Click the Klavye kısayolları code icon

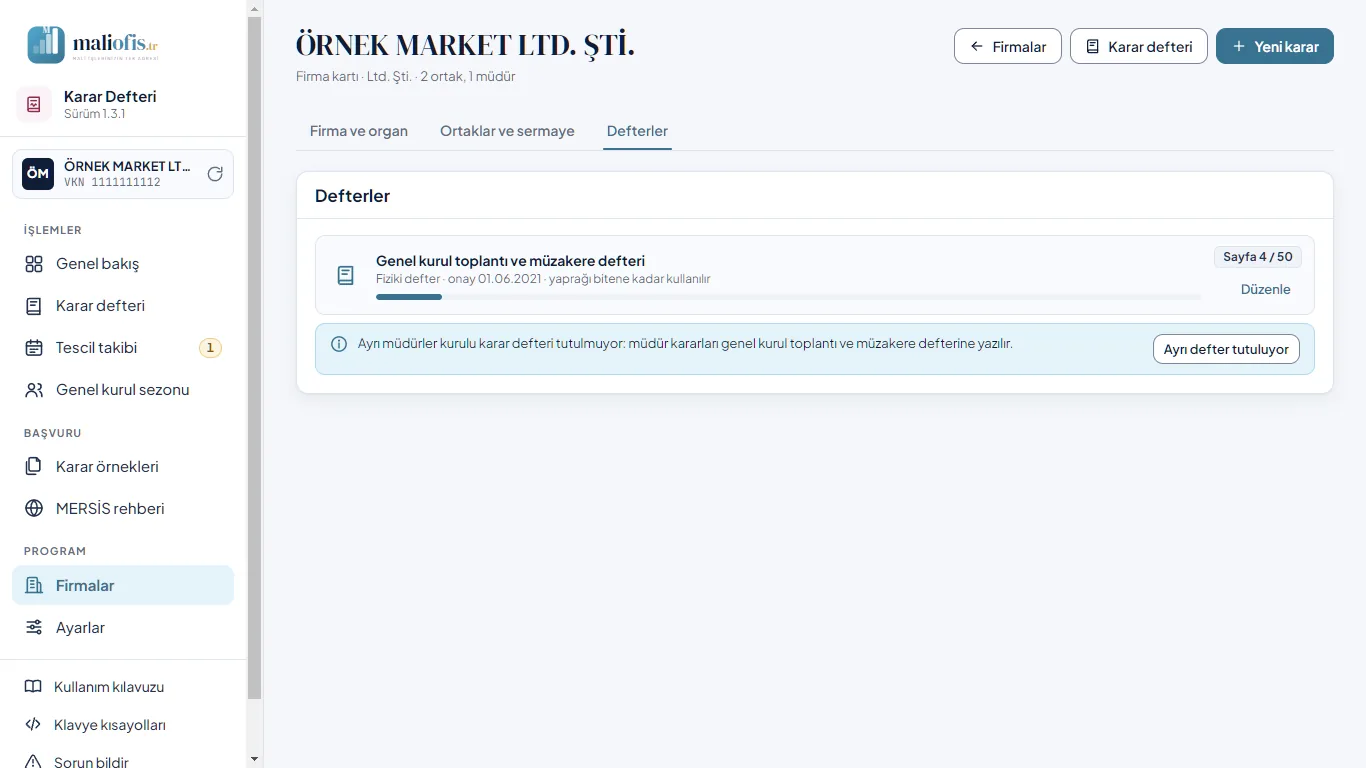point(33,725)
